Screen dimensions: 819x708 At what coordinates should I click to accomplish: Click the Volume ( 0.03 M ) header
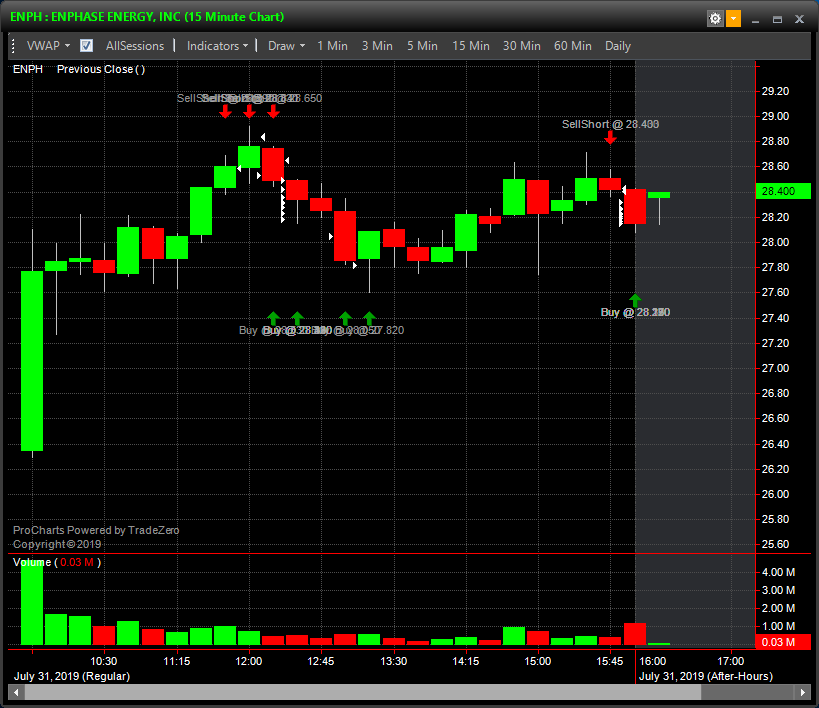57,562
